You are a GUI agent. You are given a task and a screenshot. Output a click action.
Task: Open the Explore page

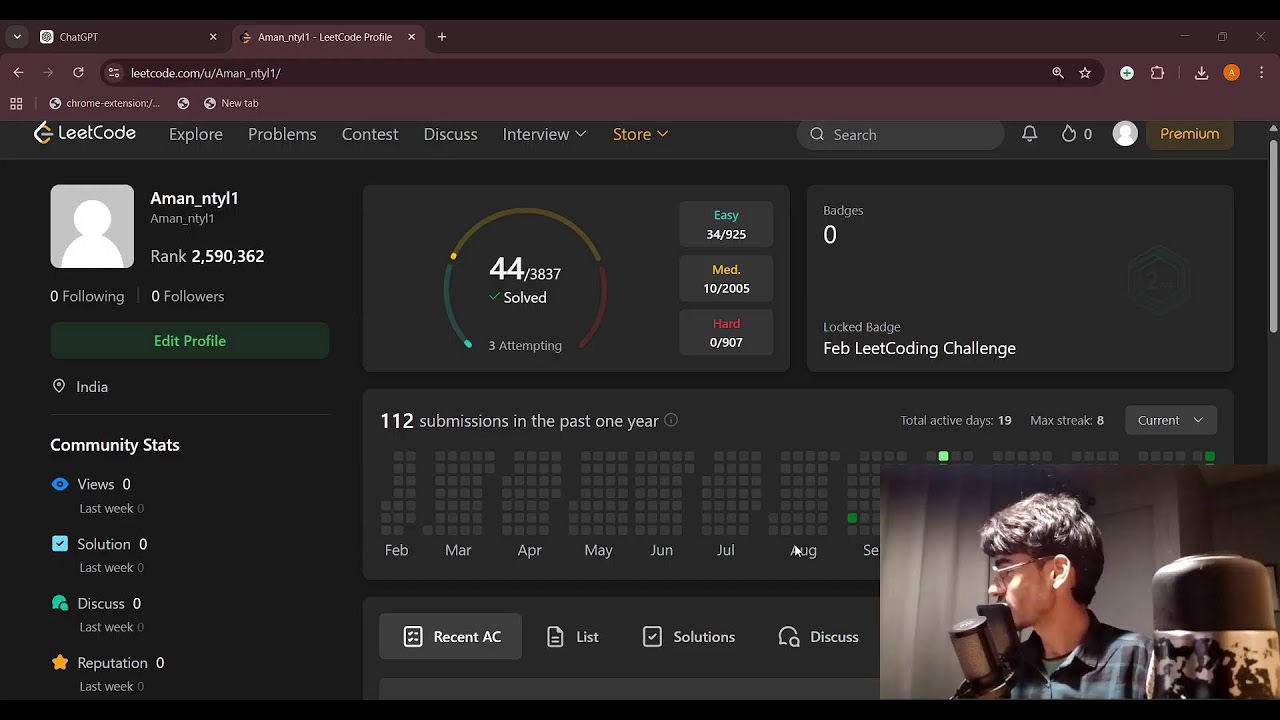196,134
